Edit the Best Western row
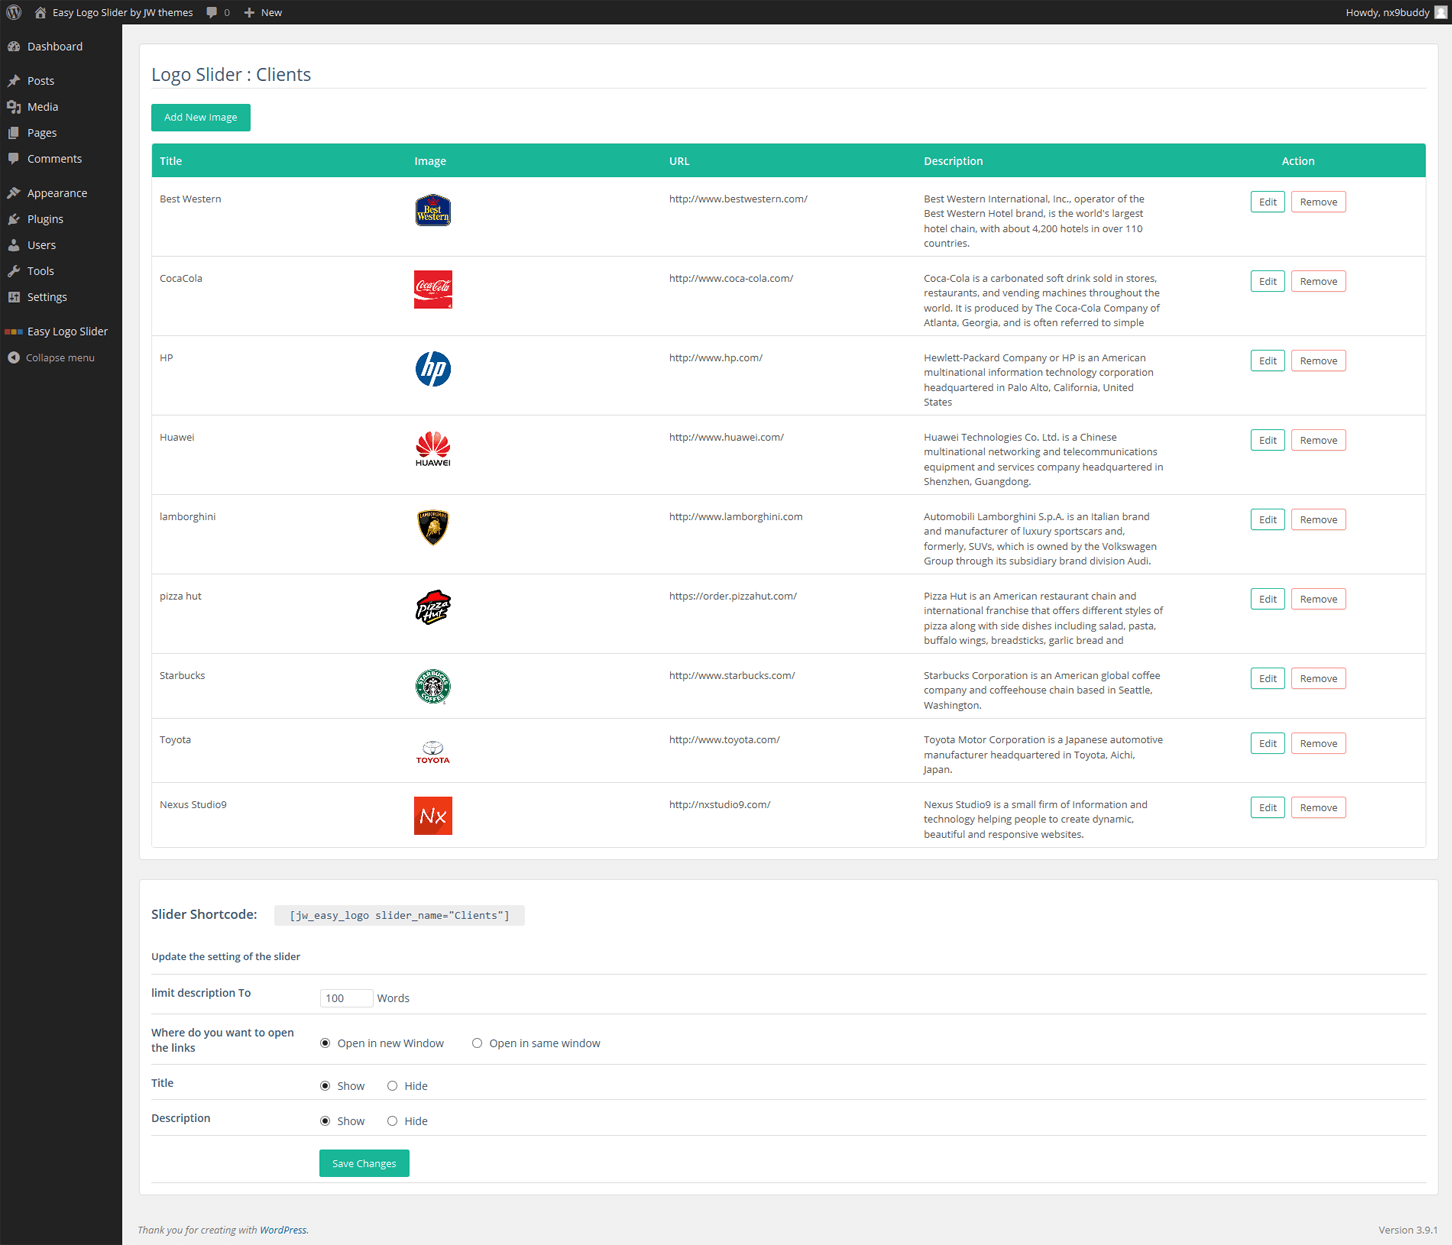The image size is (1452, 1245). [1268, 202]
